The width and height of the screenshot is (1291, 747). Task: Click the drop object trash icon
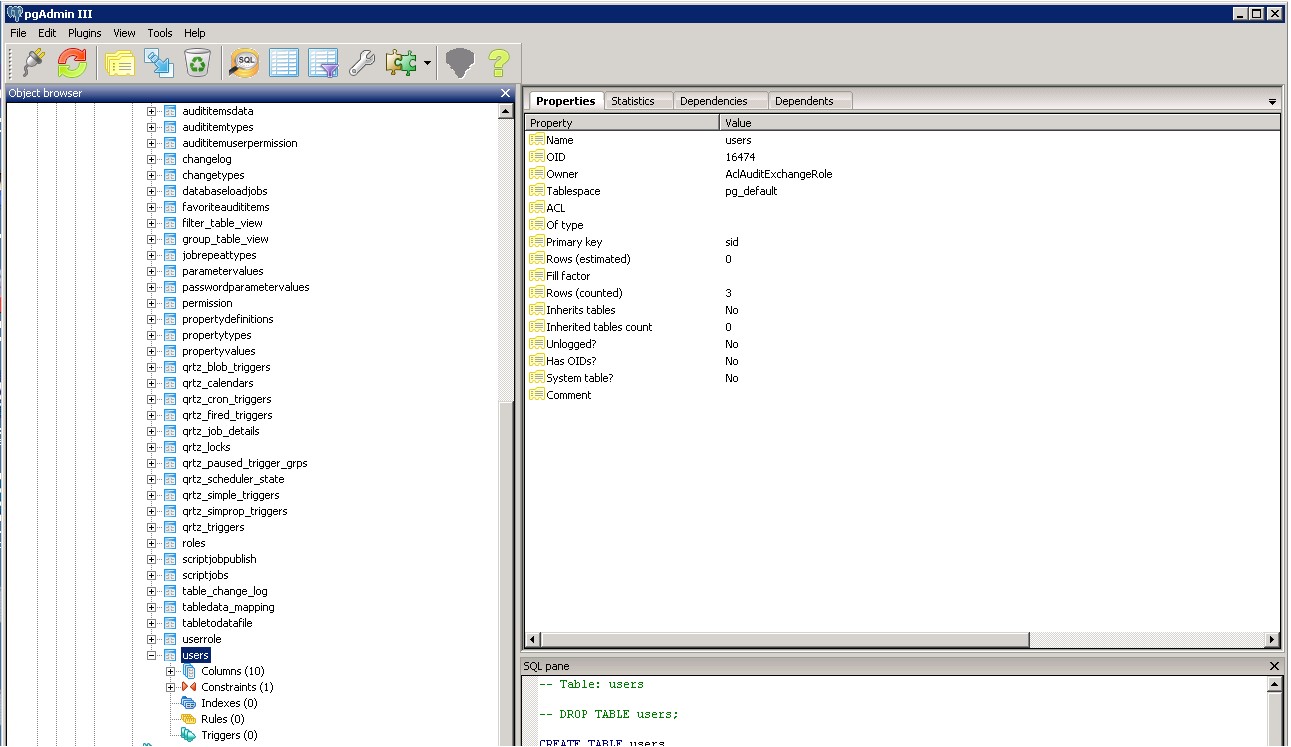pos(198,63)
